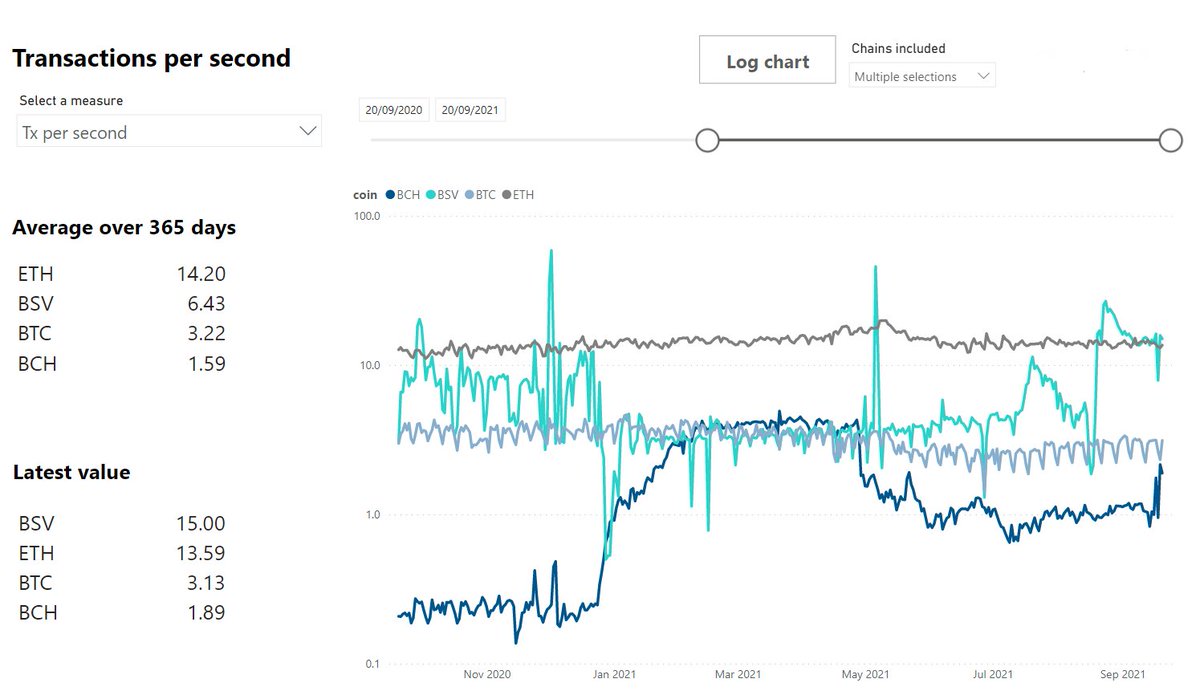Open the Chains included dropdown
This screenshot has width=1200, height=691.
(x=922, y=76)
